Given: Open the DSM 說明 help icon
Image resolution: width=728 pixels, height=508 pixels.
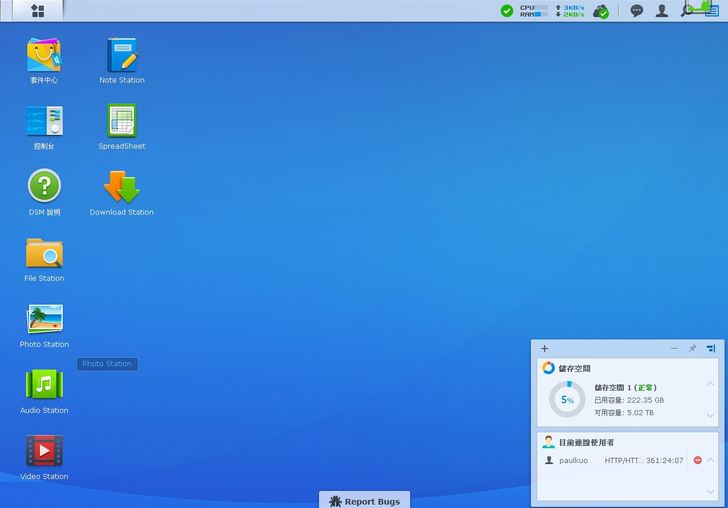Looking at the screenshot, I should [44, 187].
